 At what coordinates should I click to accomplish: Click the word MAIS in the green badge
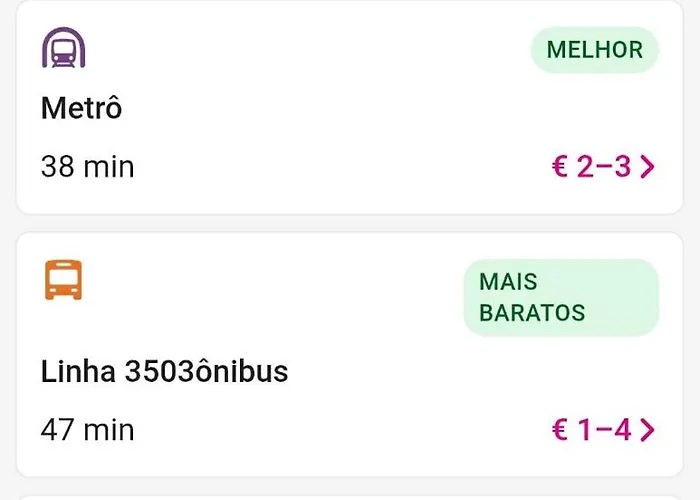508,282
